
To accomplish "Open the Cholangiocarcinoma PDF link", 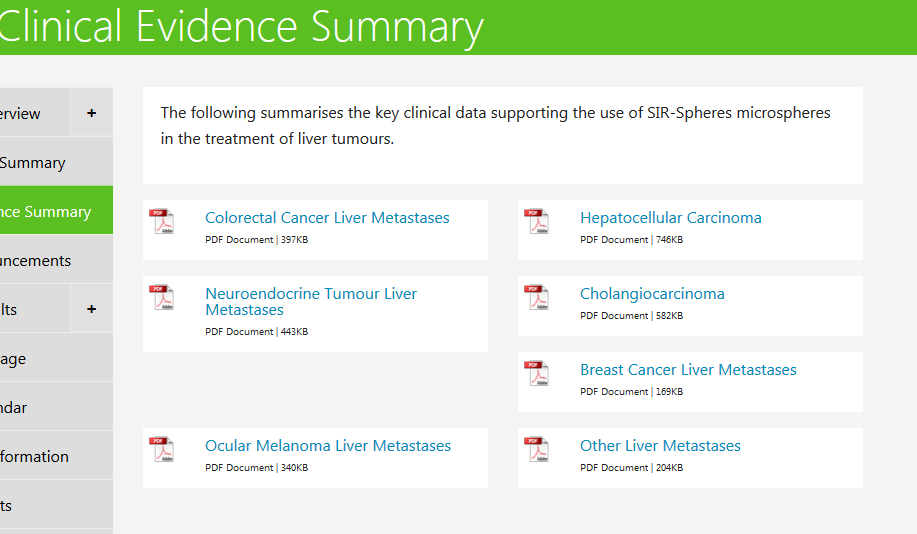I will [652, 294].
